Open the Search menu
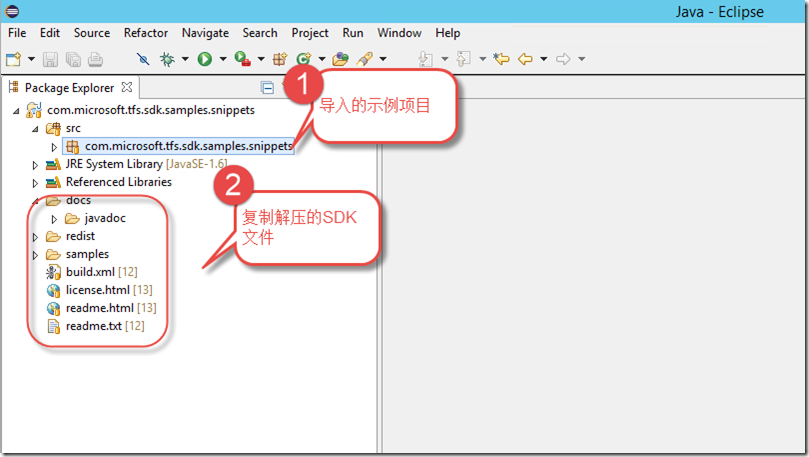Screen dimensions: 809x457 (260, 33)
